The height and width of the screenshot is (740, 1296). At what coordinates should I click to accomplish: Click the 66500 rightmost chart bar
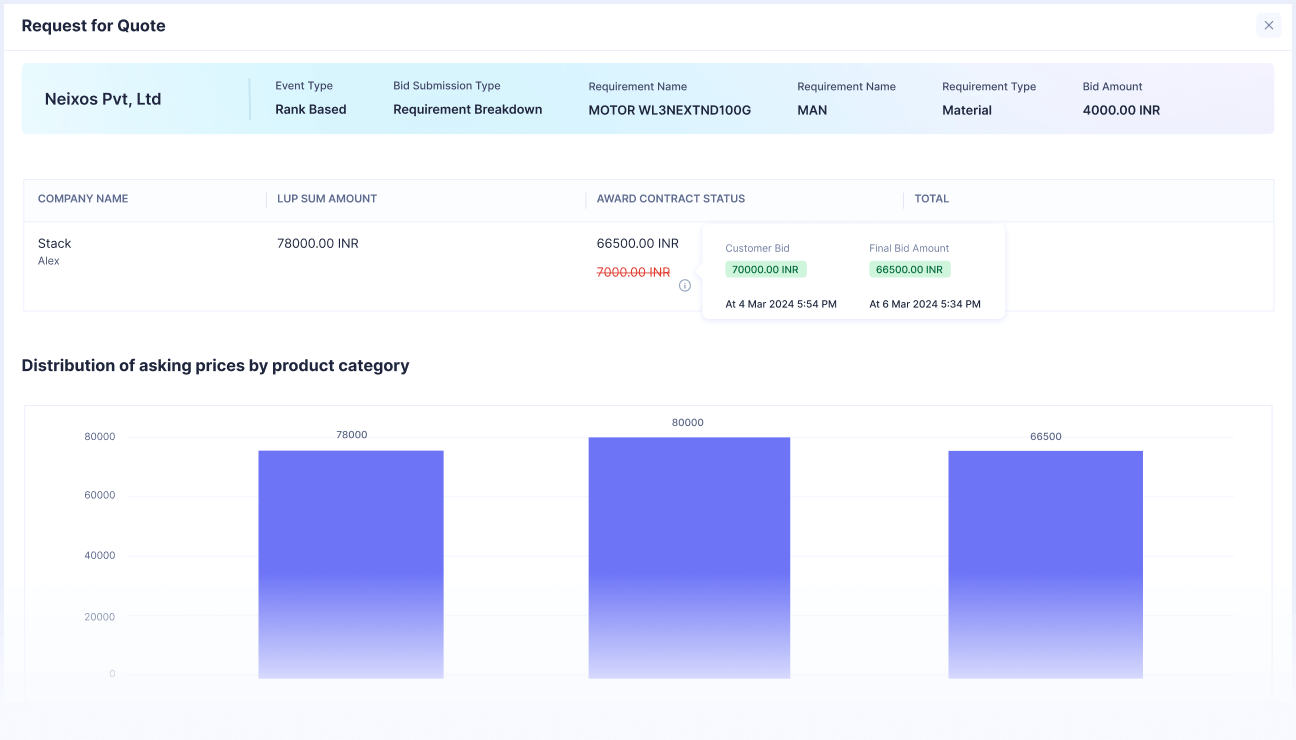[1045, 560]
